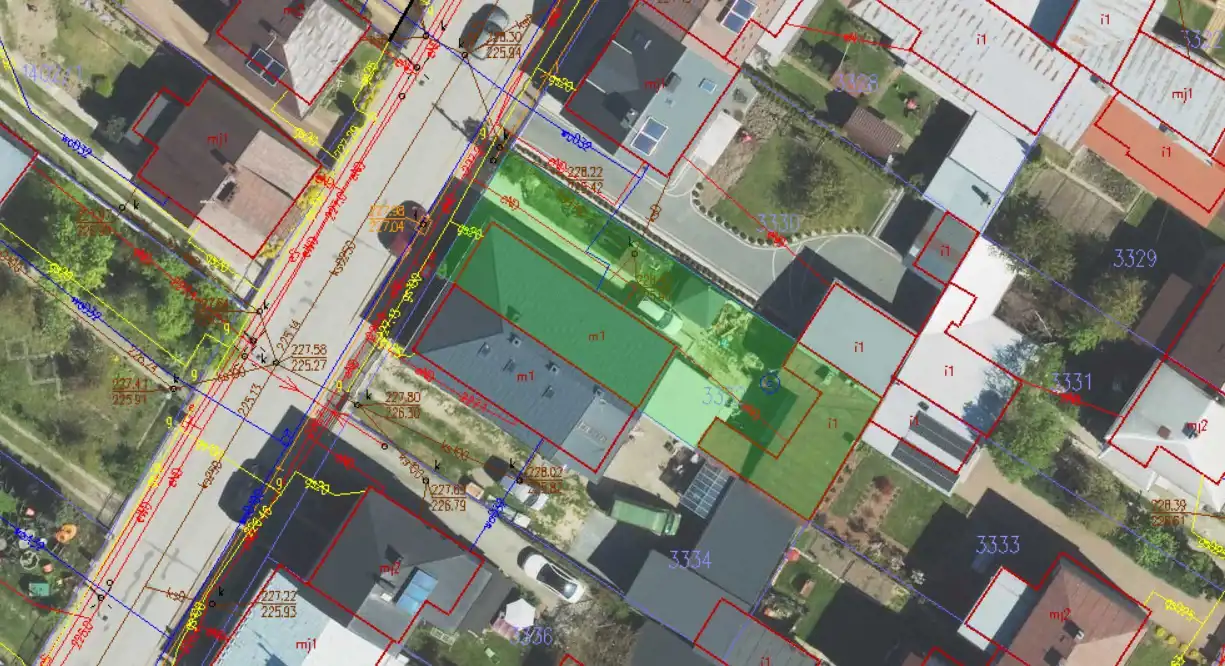Click the 227.22 / 225.93 elevation label
The image size is (1225, 666).
(277, 603)
